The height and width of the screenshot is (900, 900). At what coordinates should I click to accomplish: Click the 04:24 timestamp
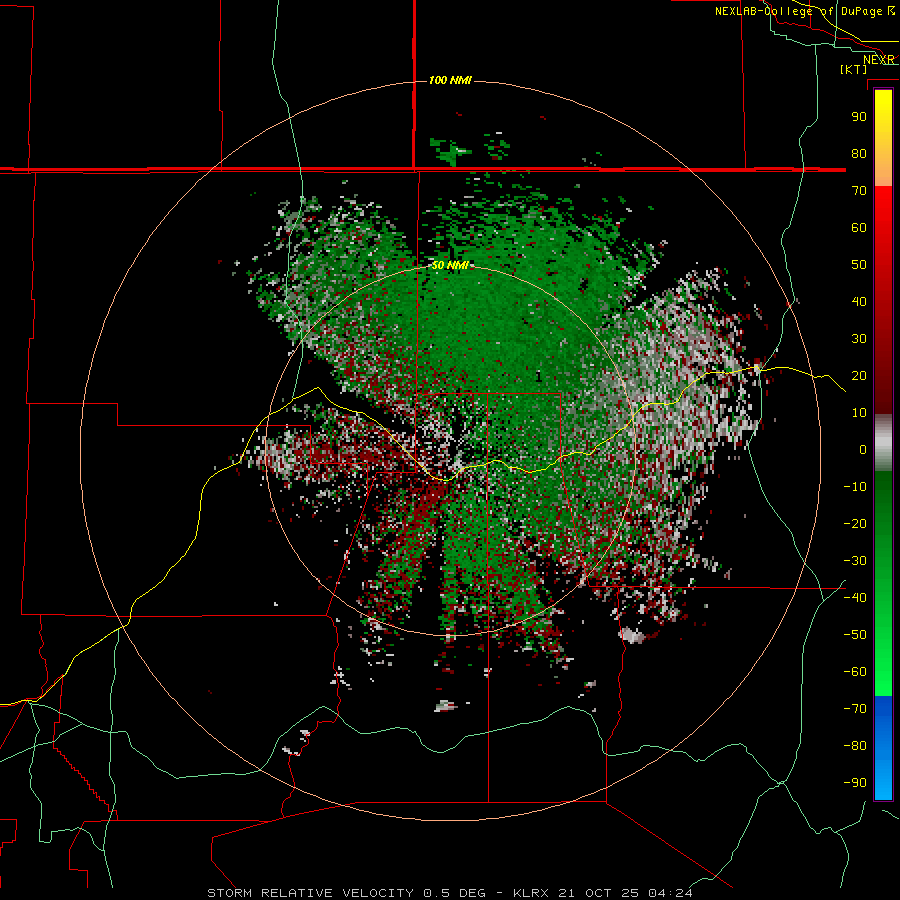point(670,893)
